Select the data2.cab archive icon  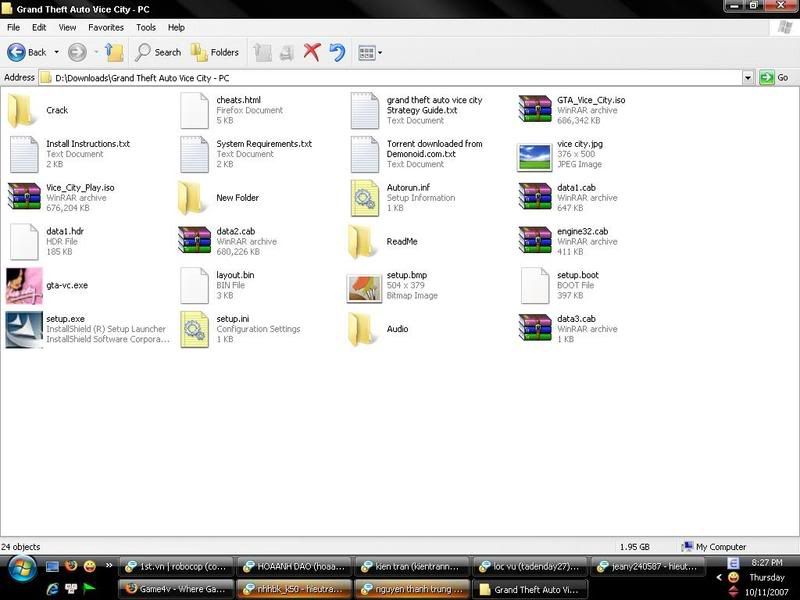click(194, 241)
